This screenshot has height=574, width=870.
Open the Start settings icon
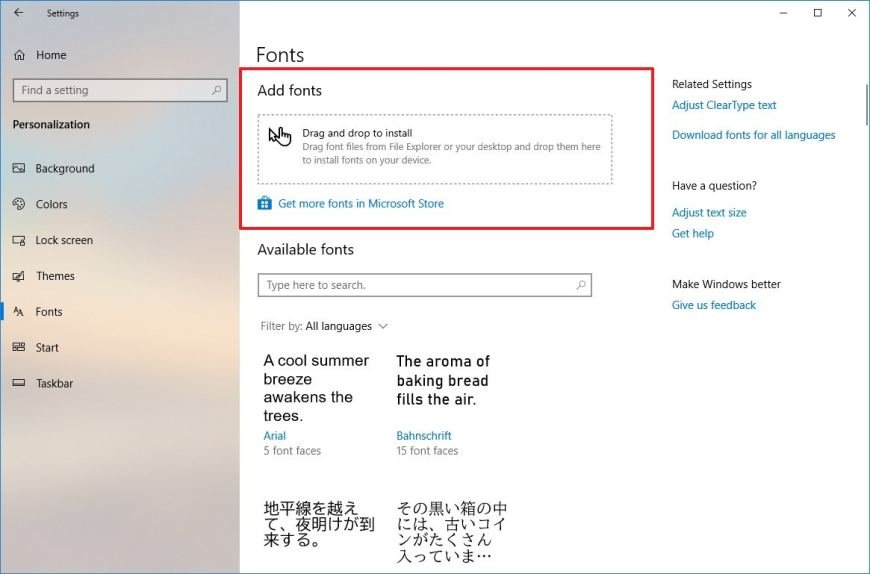[x=19, y=348]
